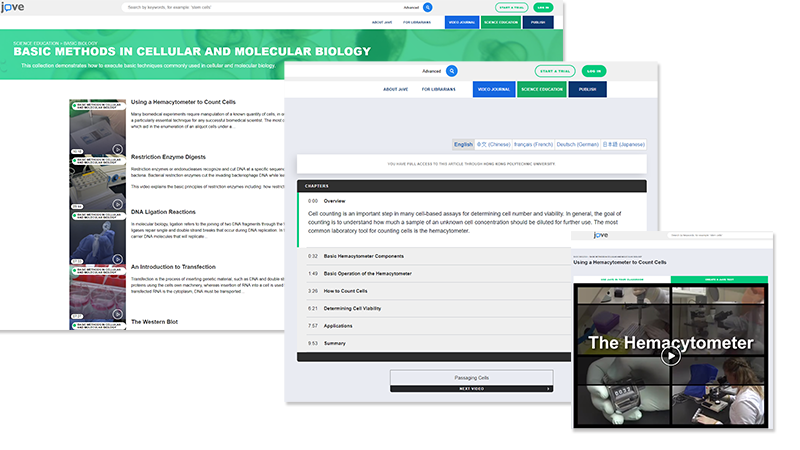
Task: Select Publish tab in collection window
Action: [538, 22]
